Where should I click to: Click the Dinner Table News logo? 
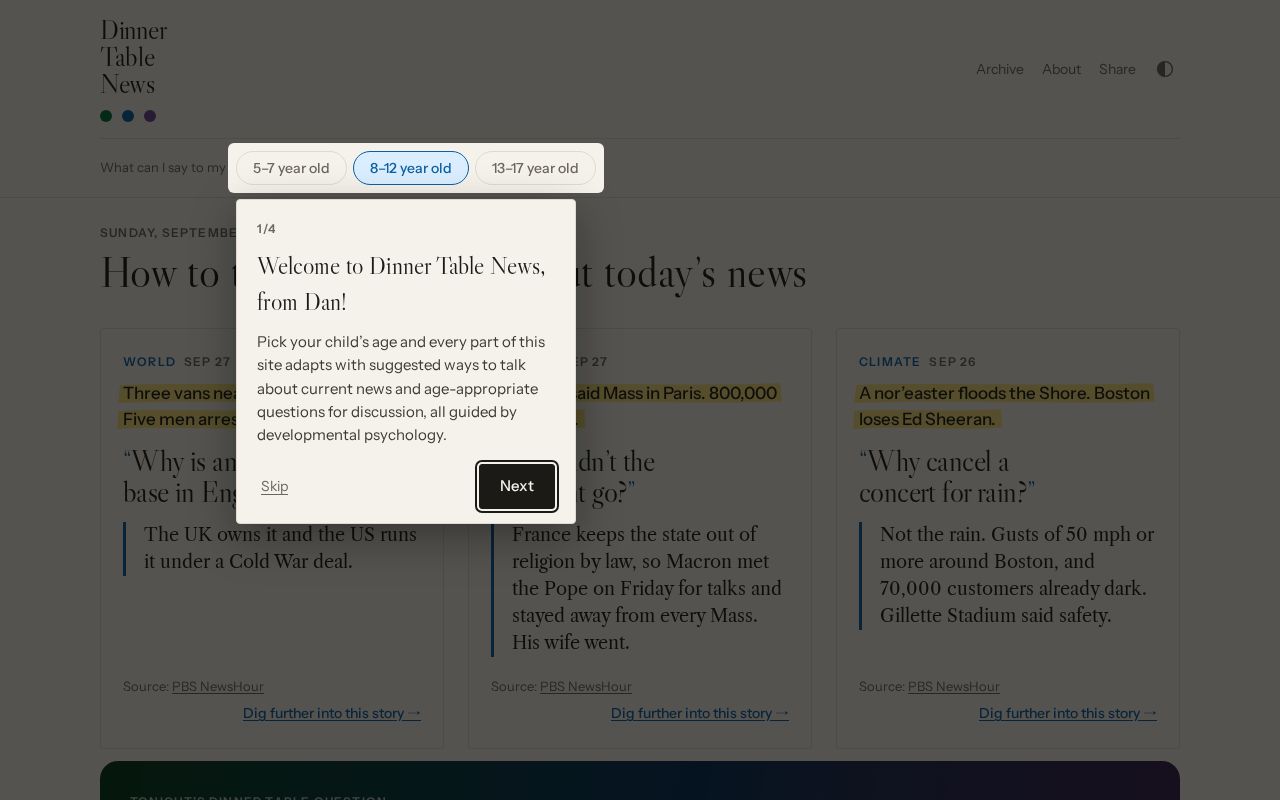pyautogui.click(x=134, y=58)
